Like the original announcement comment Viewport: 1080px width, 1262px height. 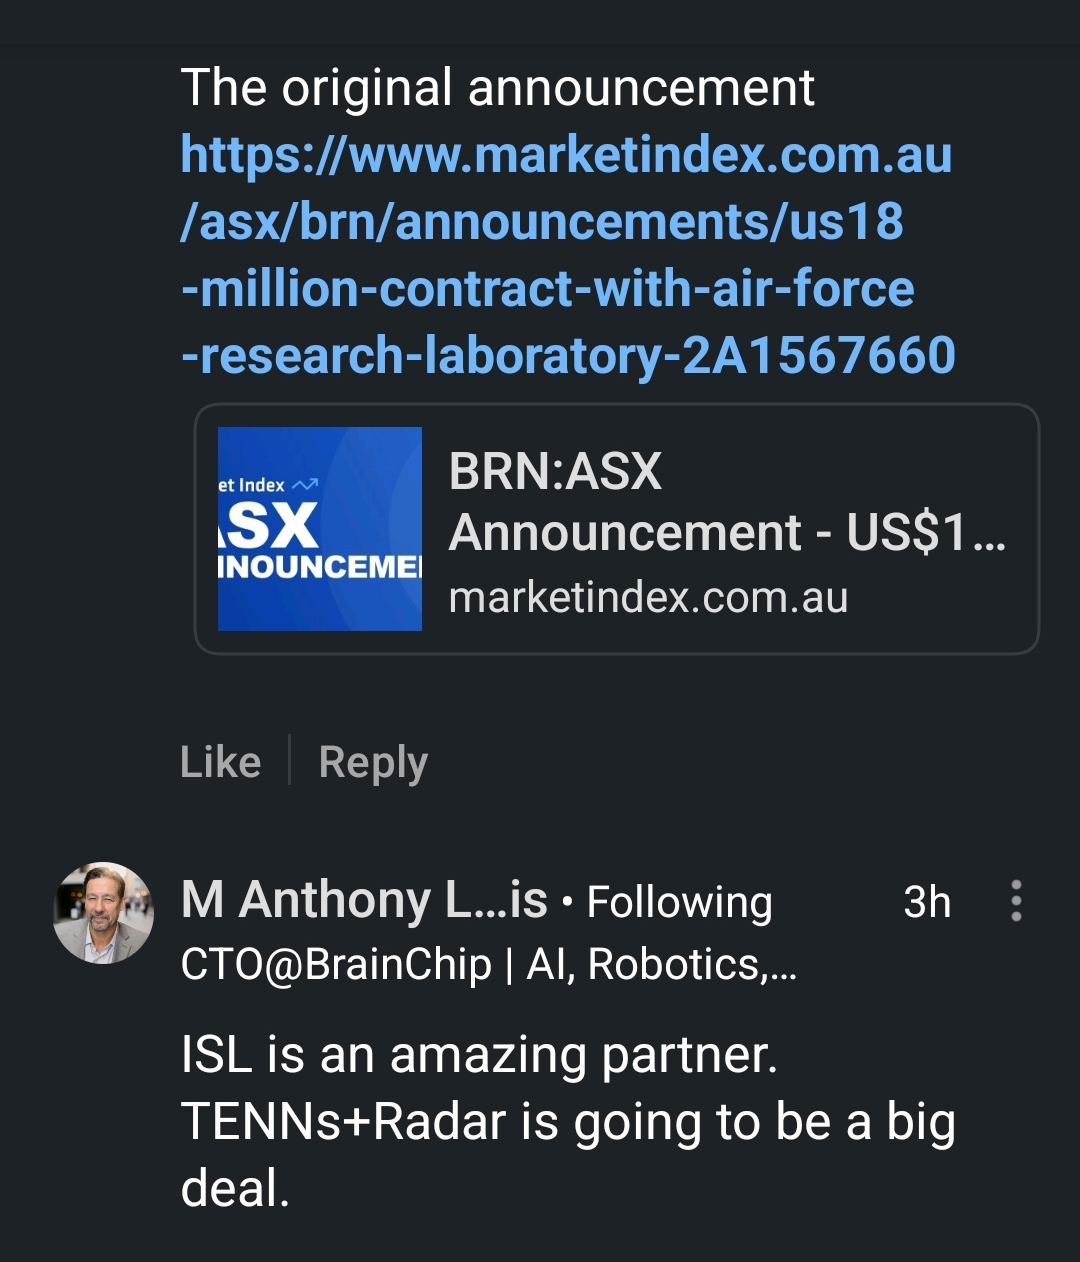(x=220, y=762)
